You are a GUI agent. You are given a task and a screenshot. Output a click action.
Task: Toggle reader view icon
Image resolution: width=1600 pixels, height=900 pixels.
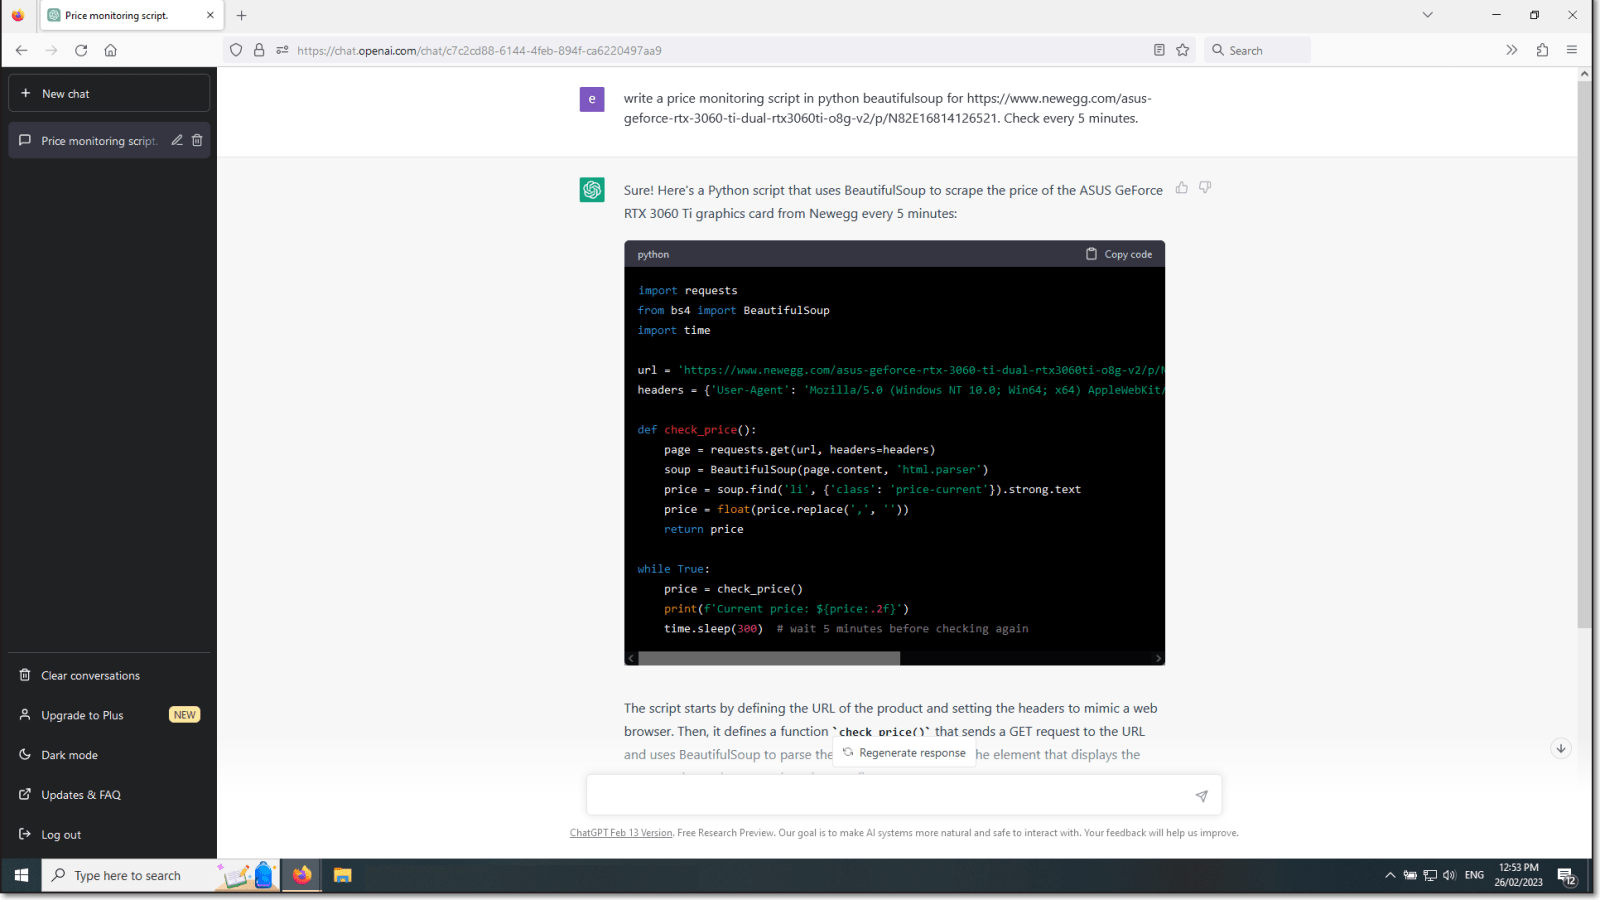coord(1159,50)
